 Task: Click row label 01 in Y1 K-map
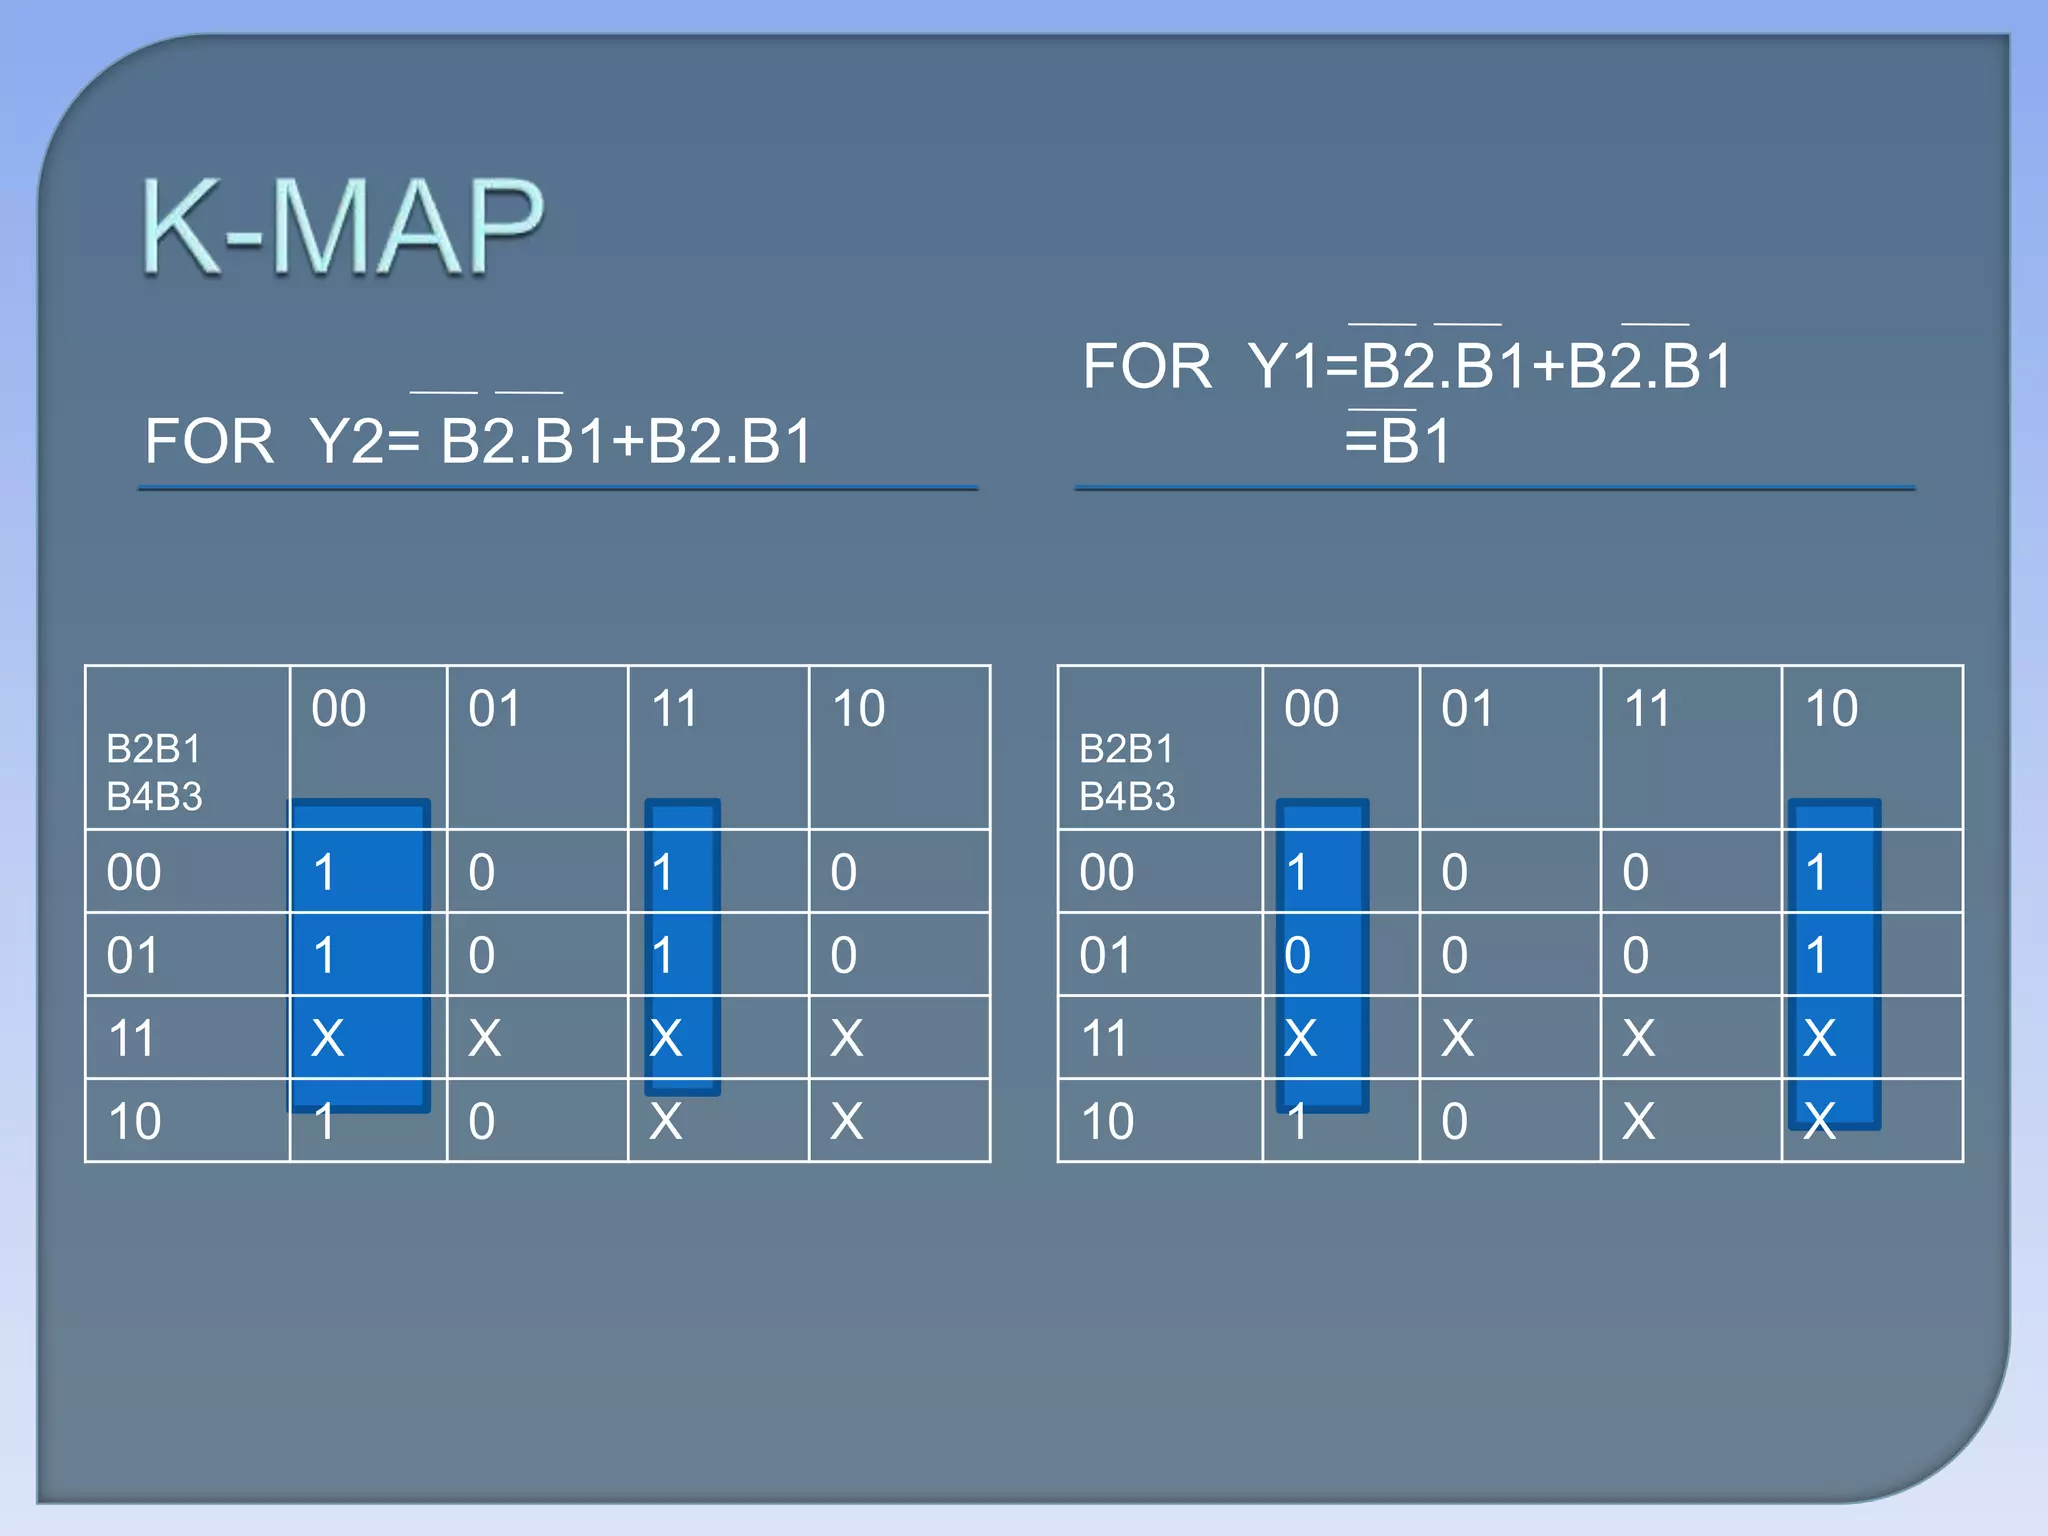(1160, 954)
